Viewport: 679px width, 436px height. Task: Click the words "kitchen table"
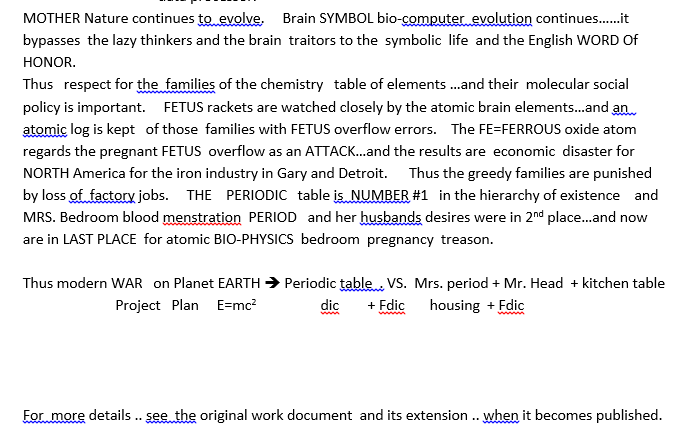coord(623,283)
